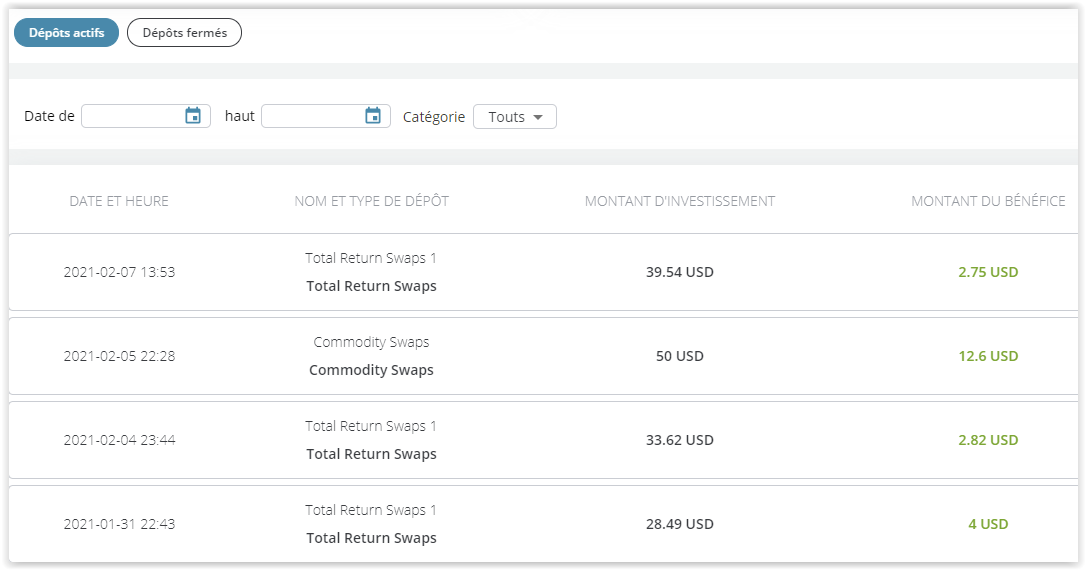Click the 'haut' date input field

(312, 116)
